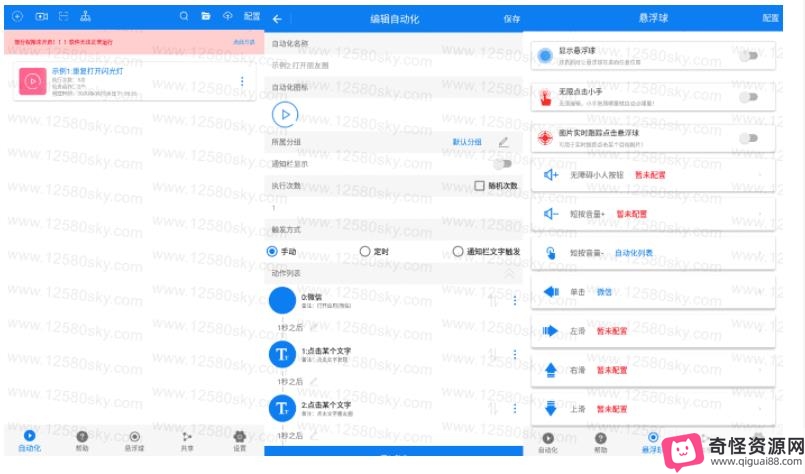
Task: Save the automation with 保存
Action: coord(511,20)
